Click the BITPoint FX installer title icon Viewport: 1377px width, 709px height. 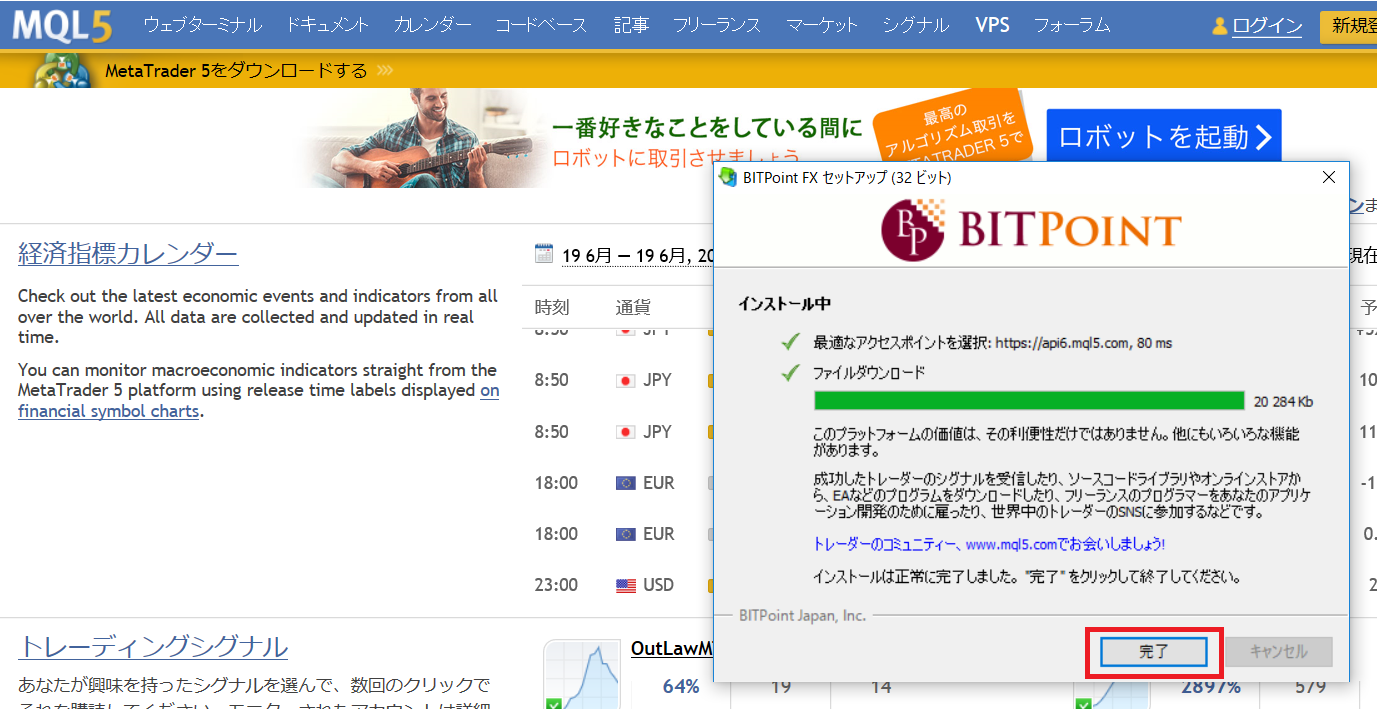pyautogui.click(x=729, y=177)
